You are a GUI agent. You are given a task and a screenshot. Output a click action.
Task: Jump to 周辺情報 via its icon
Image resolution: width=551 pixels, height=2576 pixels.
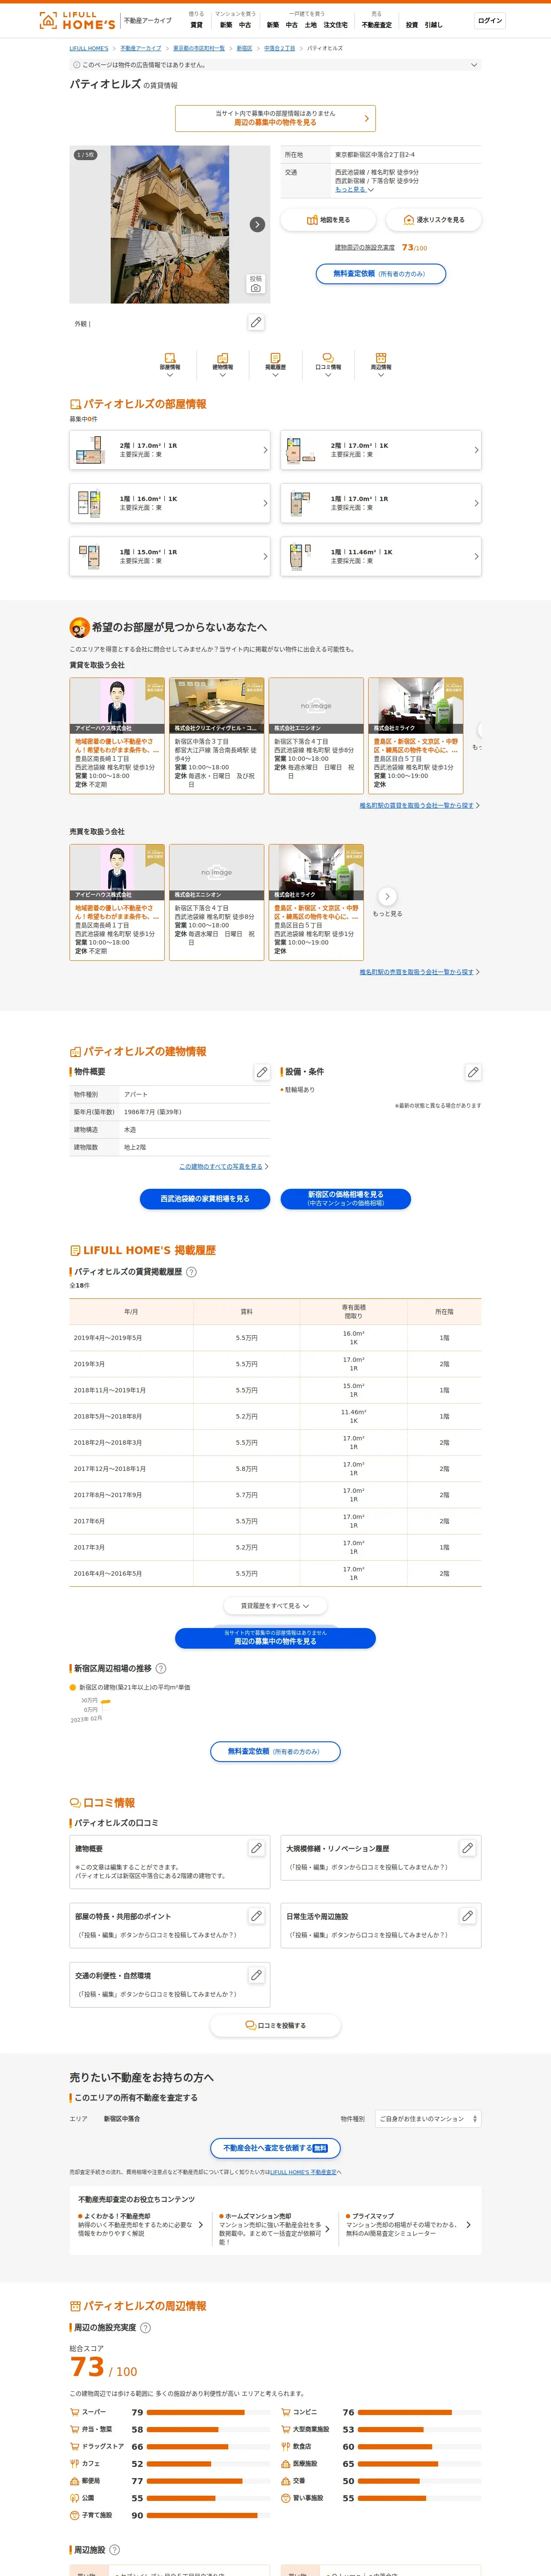point(381,364)
